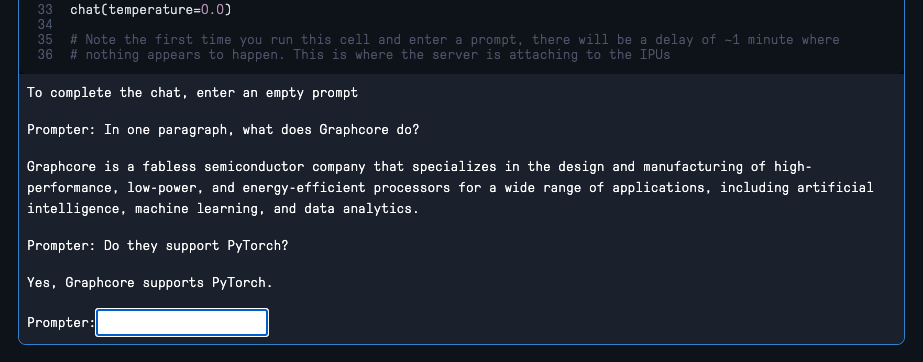Click the 'what does Graphcore do?' prompt line

tap(223, 129)
